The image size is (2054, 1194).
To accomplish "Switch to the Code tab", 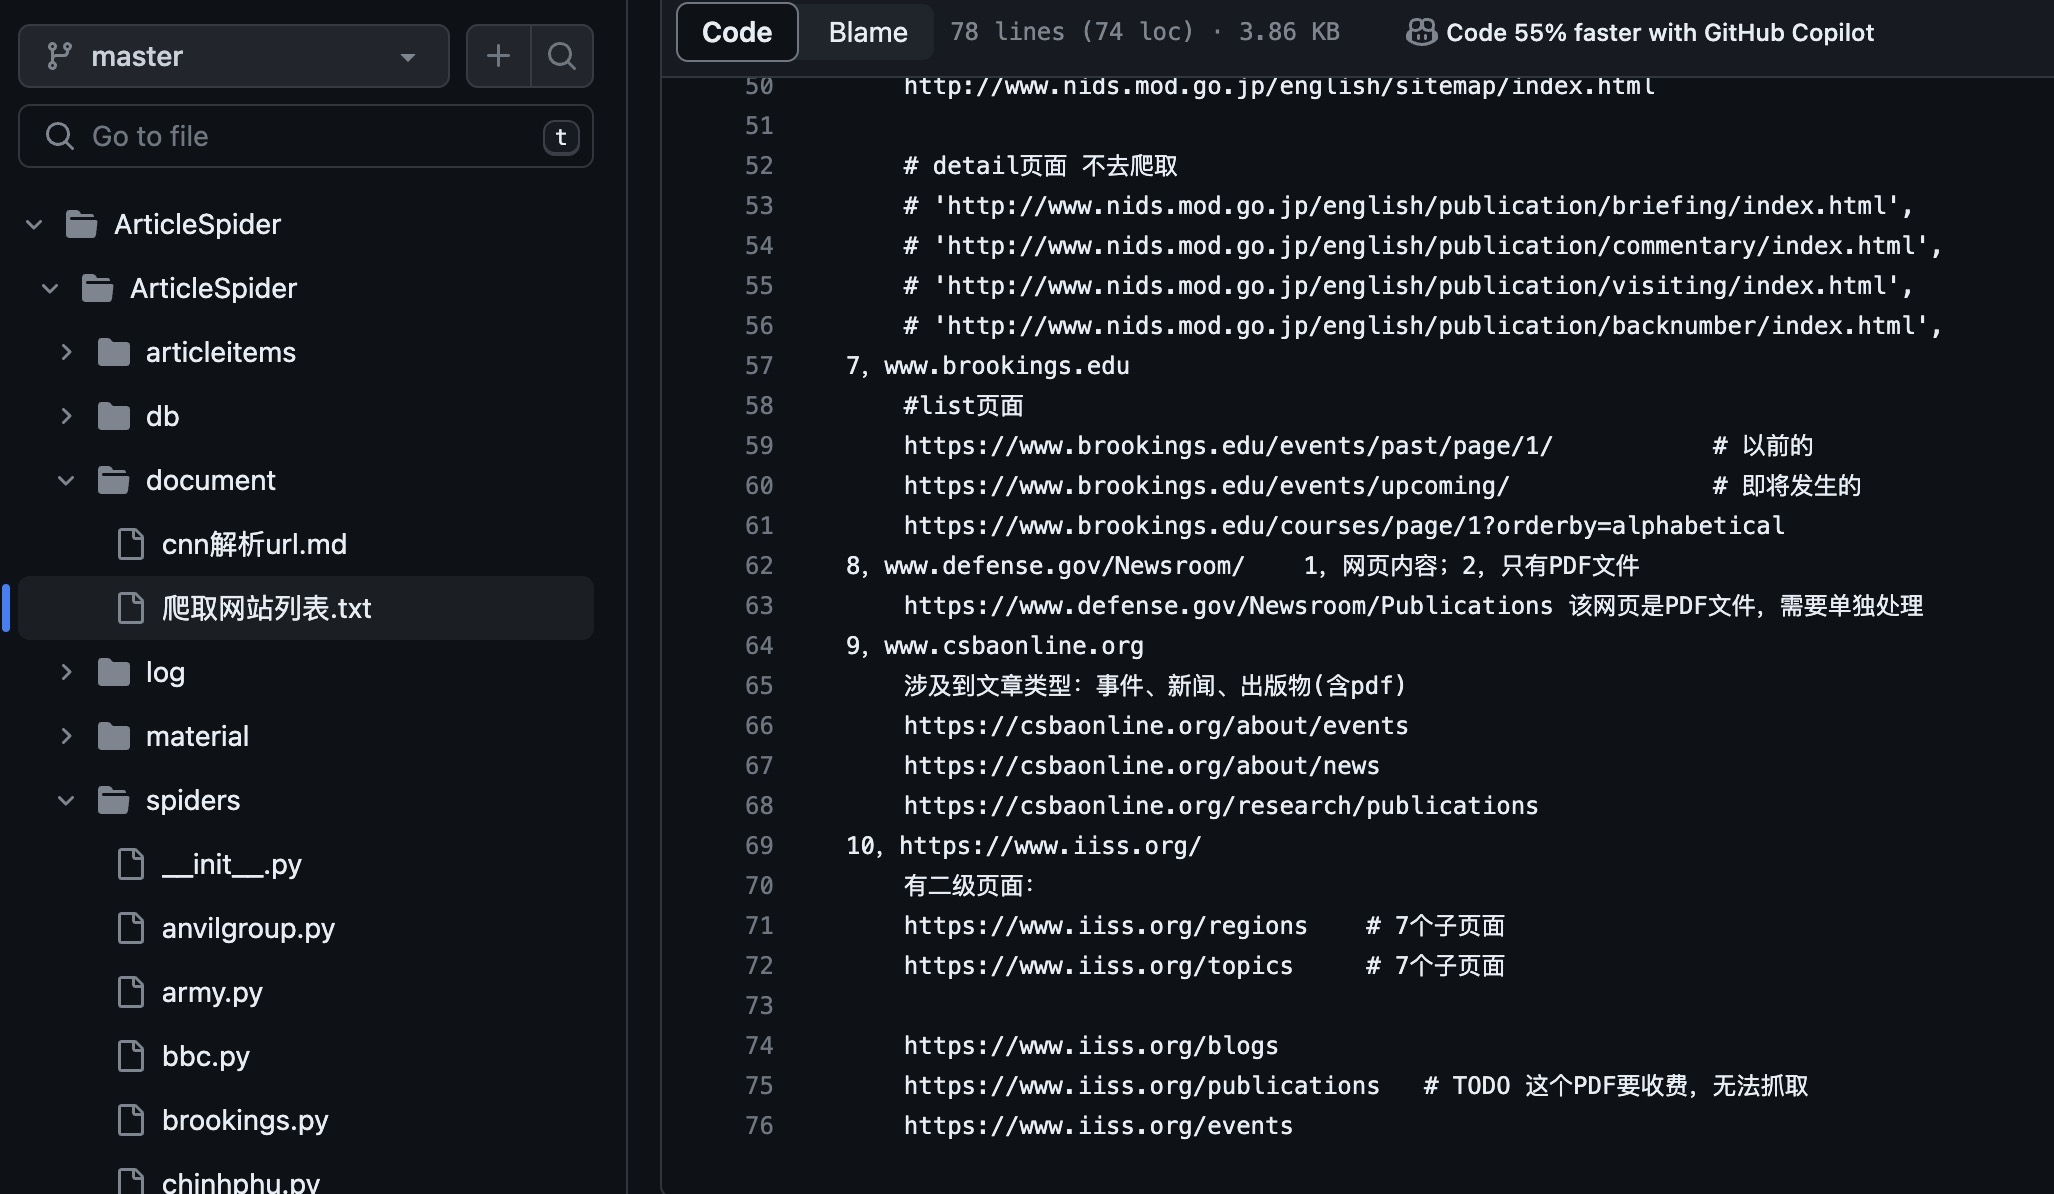I will pos(737,32).
